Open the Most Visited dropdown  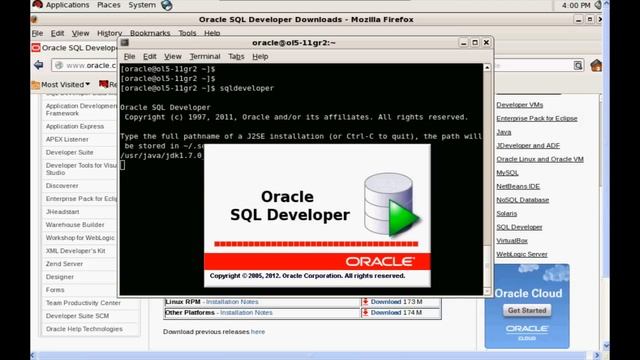pos(65,84)
